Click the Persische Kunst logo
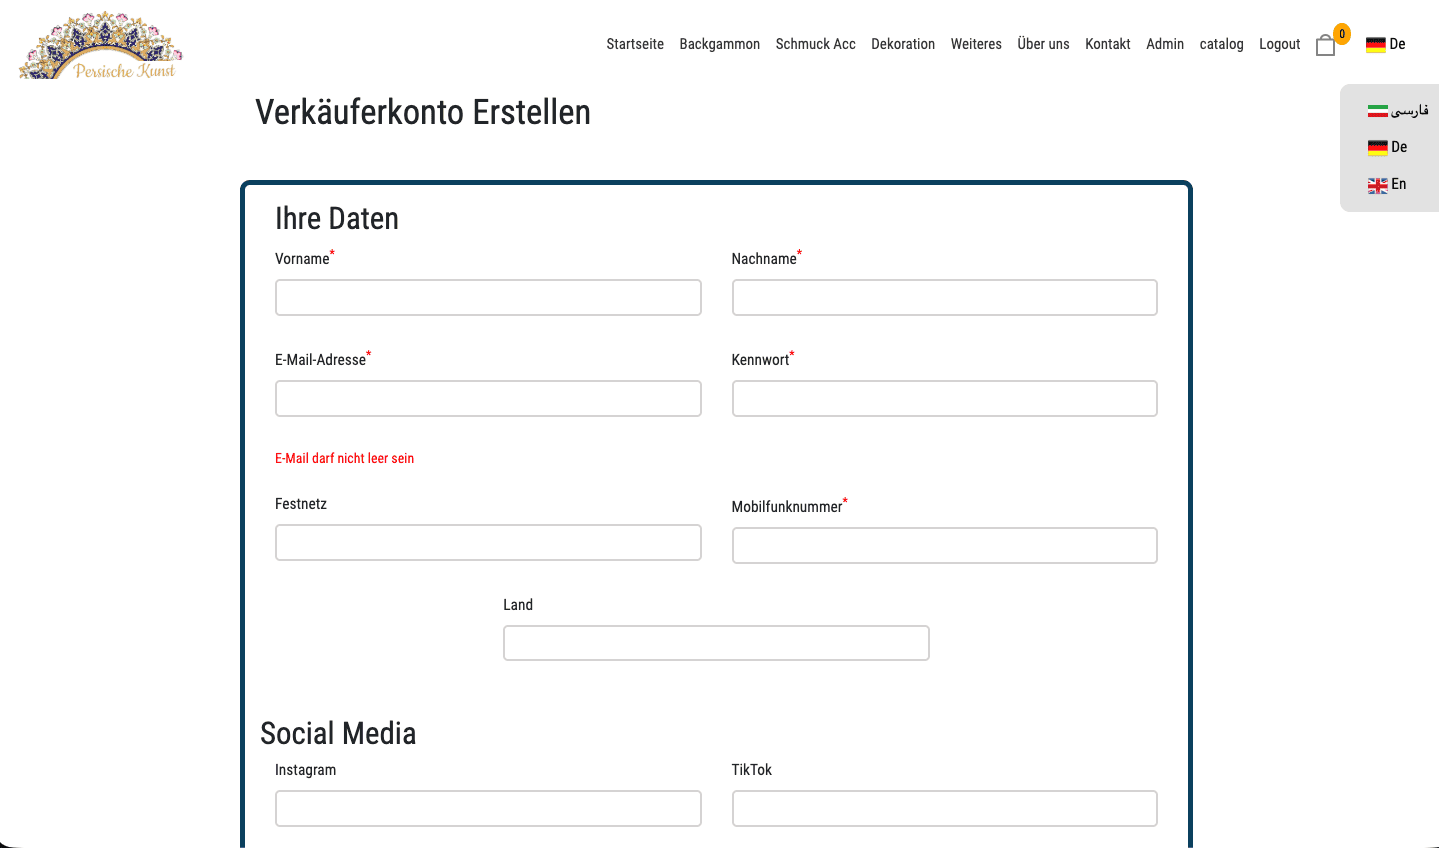Screen dimensions: 1439x848 101,45
